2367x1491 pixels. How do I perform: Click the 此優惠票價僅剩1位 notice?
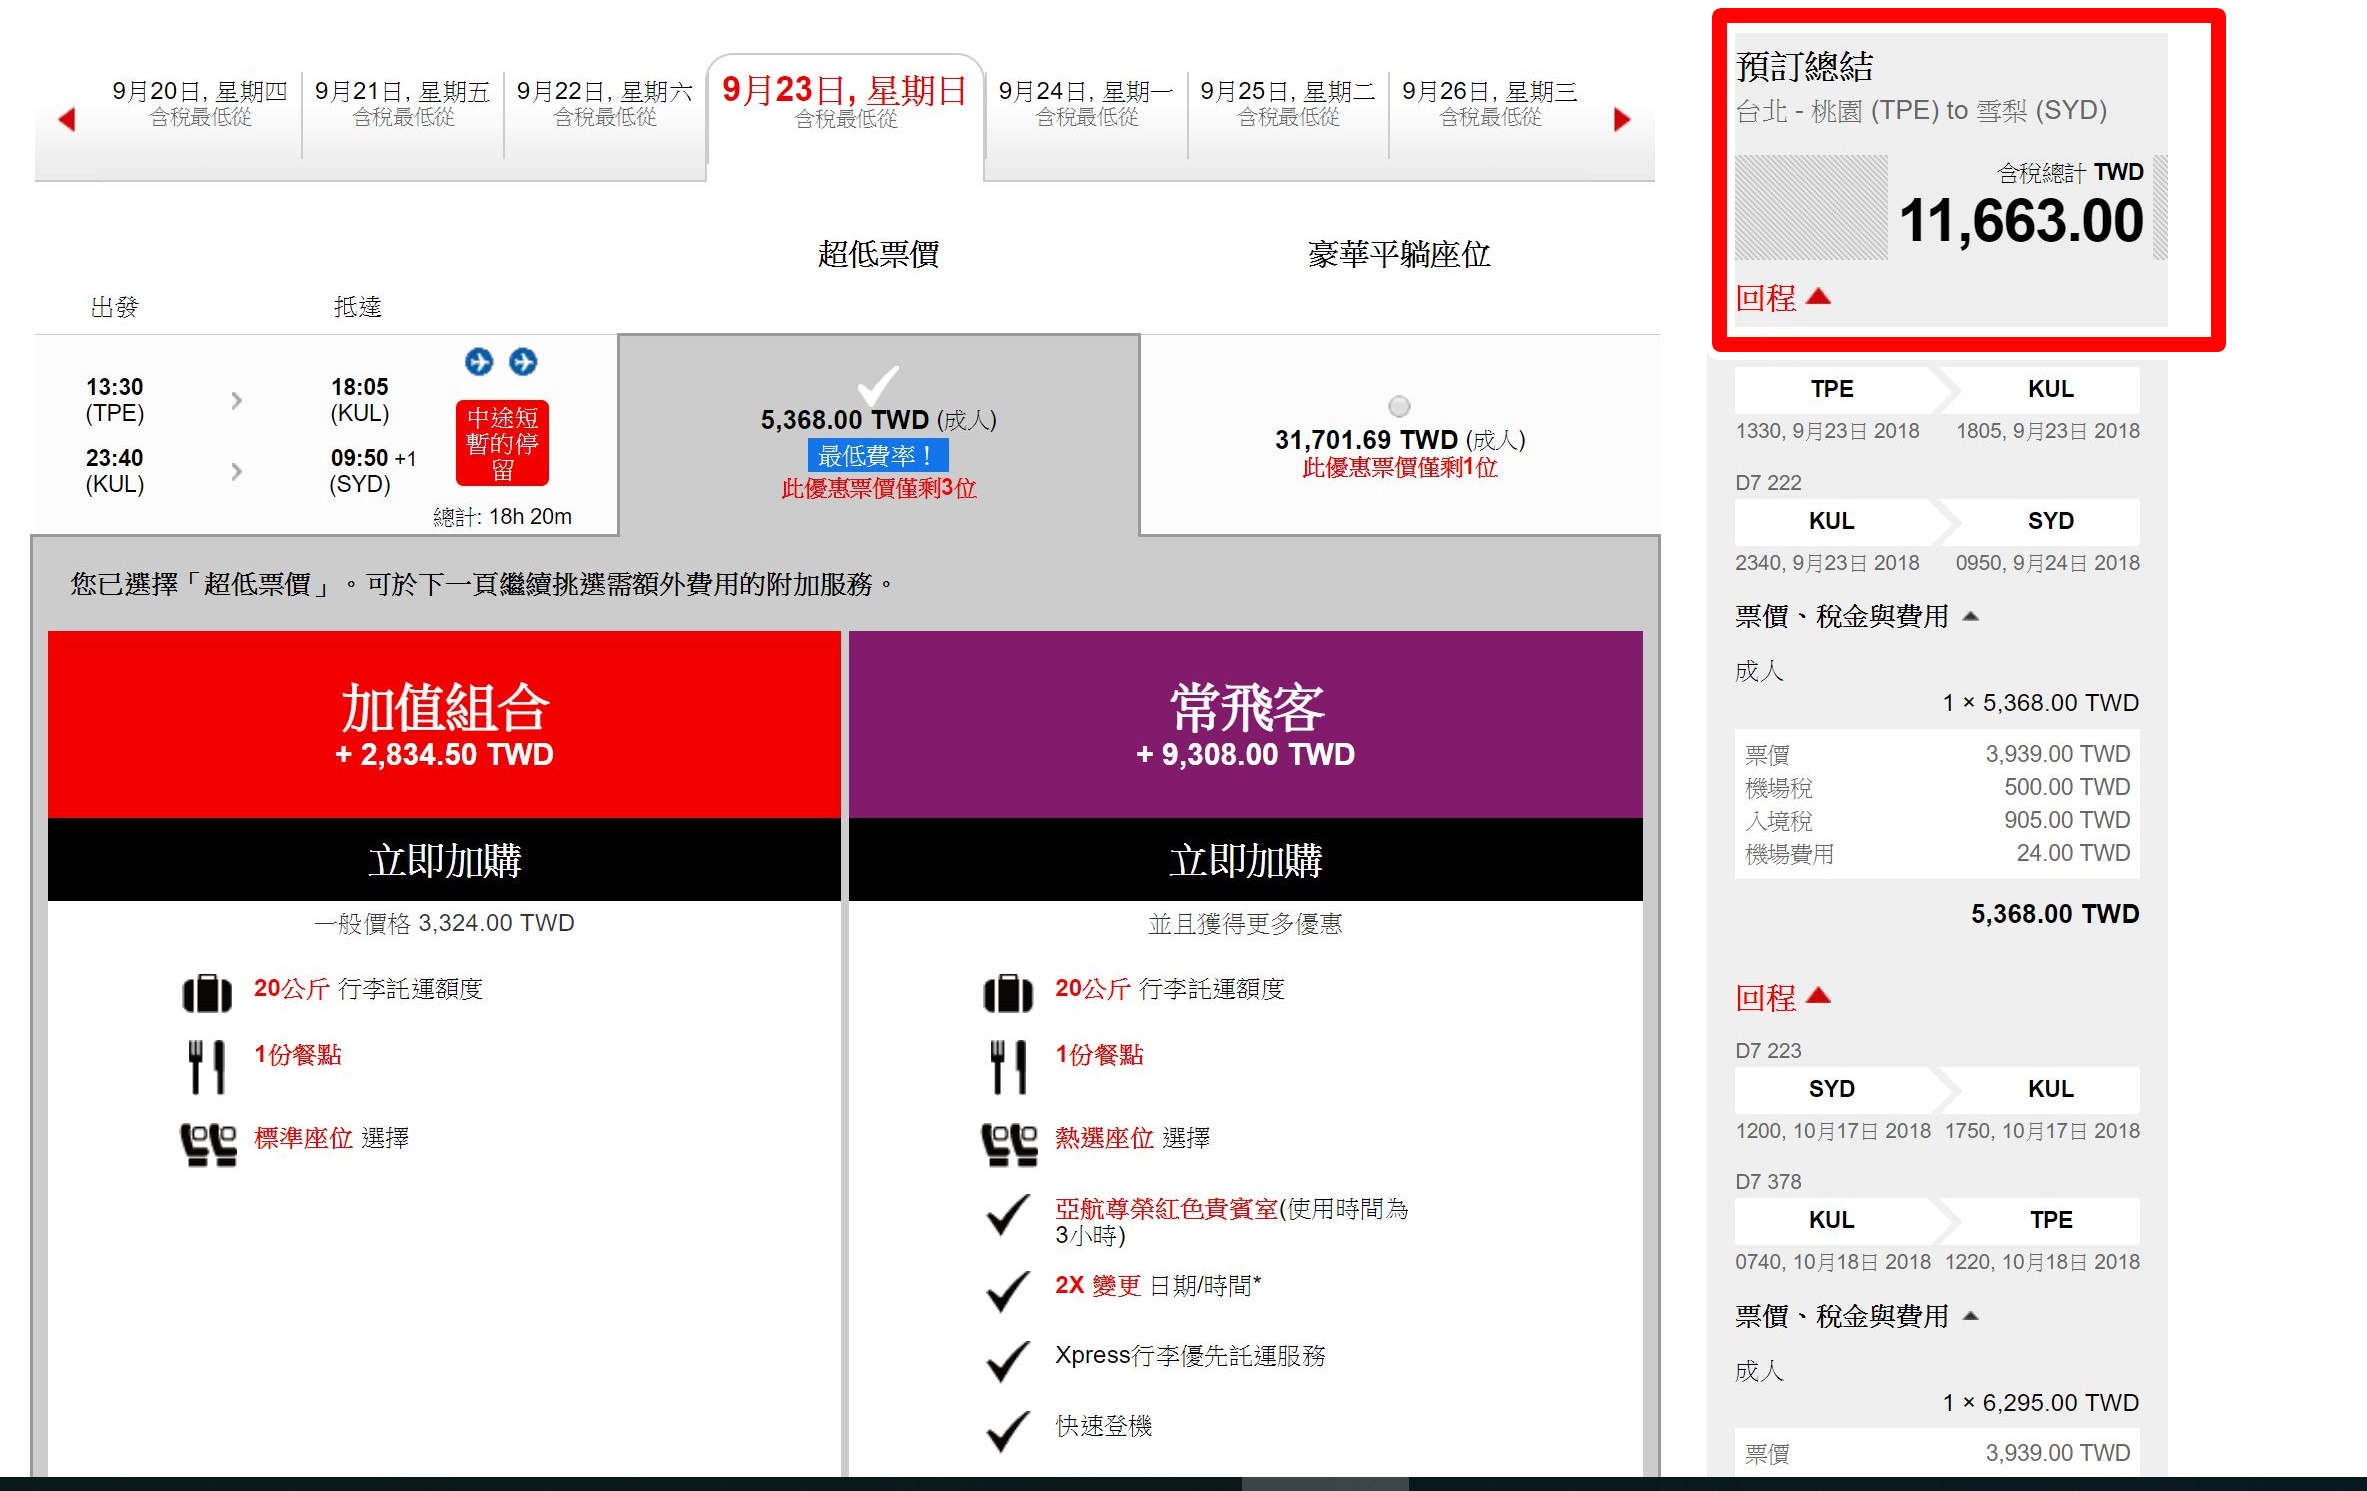(x=1399, y=468)
